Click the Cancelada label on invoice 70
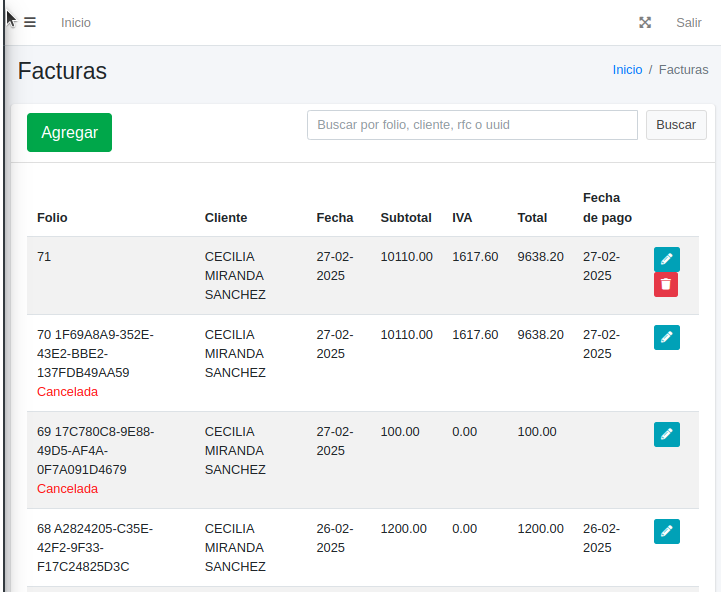The image size is (721, 592). pyautogui.click(x=67, y=392)
